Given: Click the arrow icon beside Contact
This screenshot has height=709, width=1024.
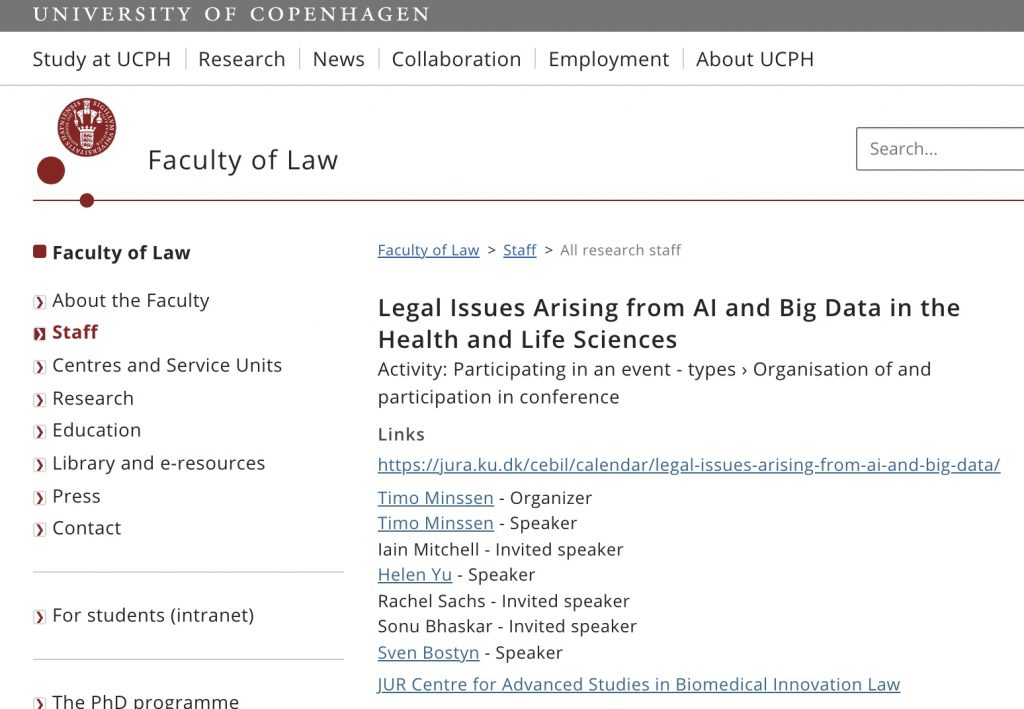Looking at the screenshot, I should pos(40,529).
